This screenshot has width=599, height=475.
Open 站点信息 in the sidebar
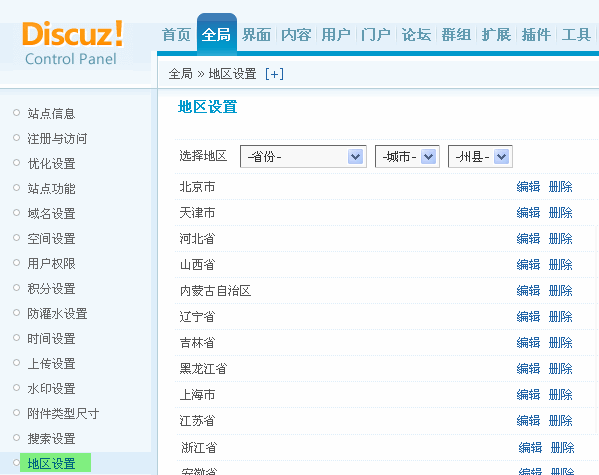51,113
